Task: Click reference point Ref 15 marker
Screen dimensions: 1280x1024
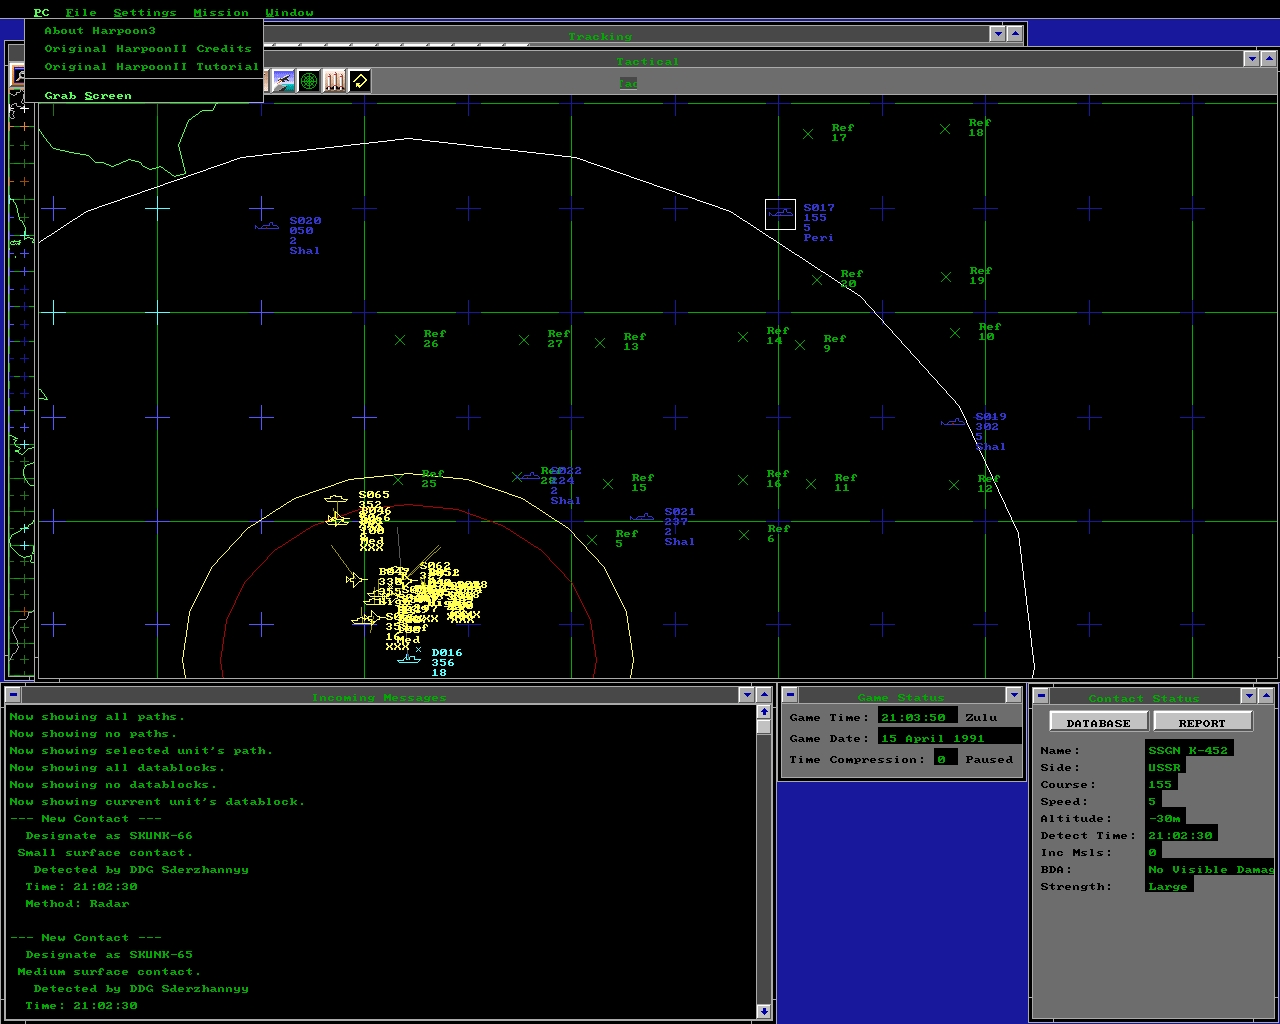Action: tap(608, 484)
